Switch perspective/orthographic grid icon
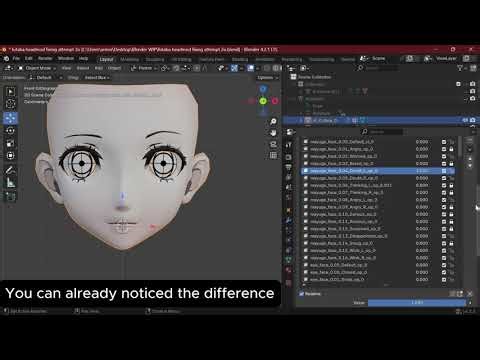Screen dimensions: 480x360 273,155
